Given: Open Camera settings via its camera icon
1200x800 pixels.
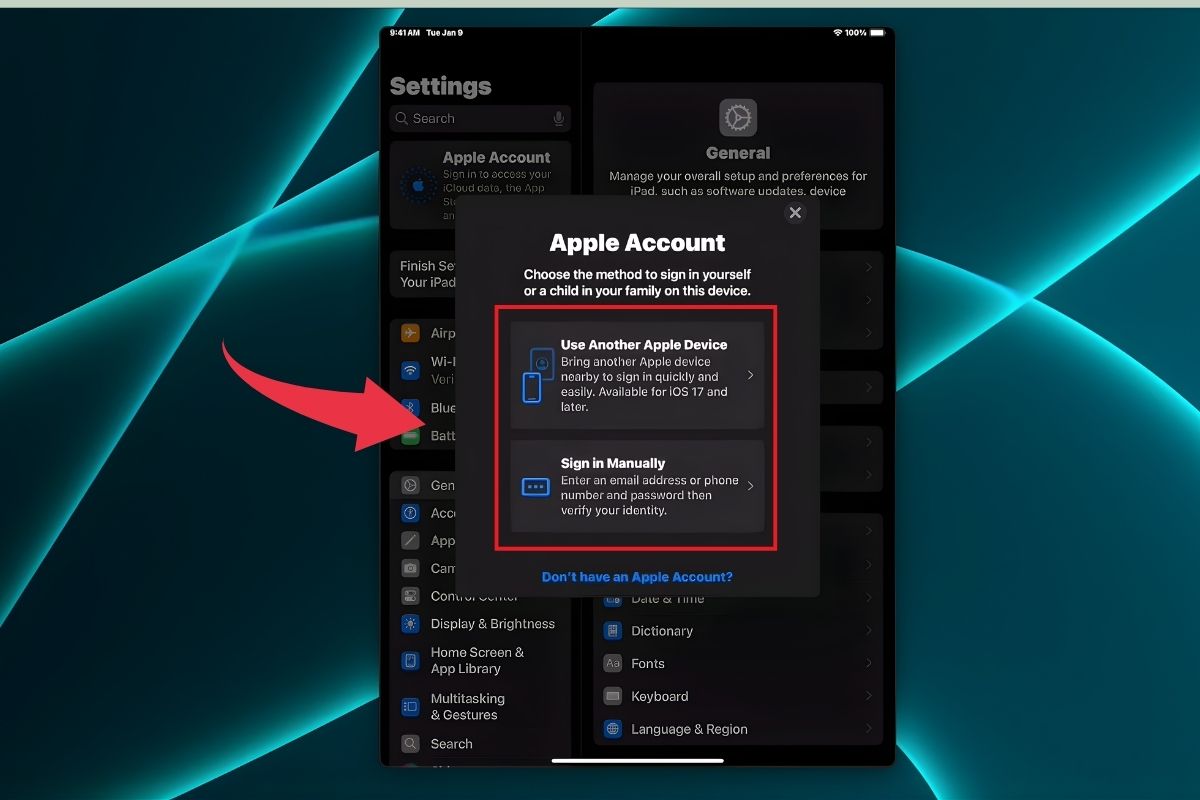Looking at the screenshot, I should pos(410,567).
